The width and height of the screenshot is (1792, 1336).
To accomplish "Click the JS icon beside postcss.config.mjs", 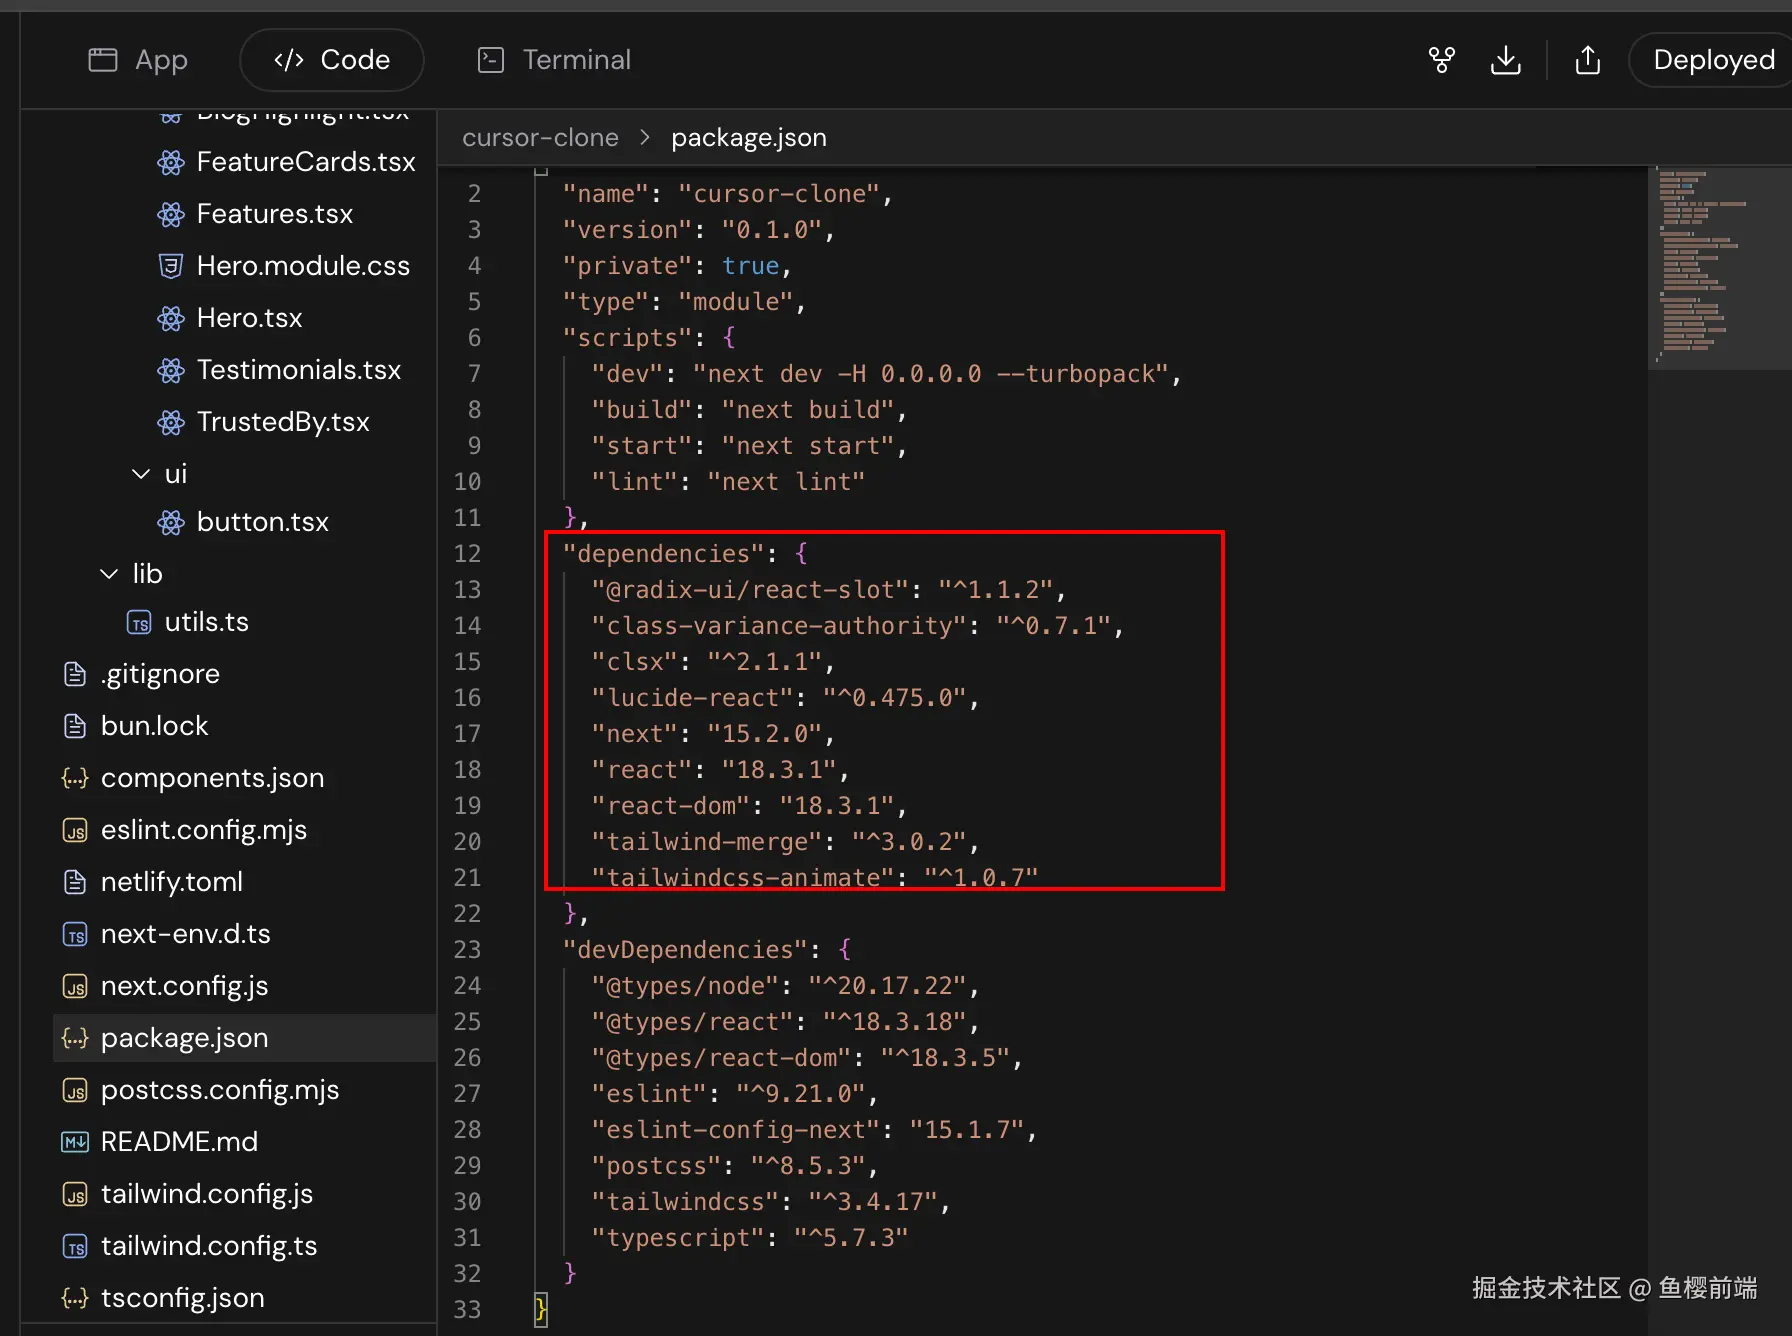I will click(75, 1090).
